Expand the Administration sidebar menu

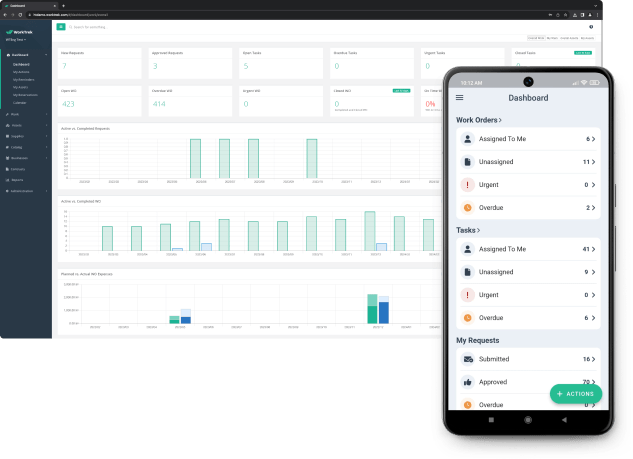25,190
